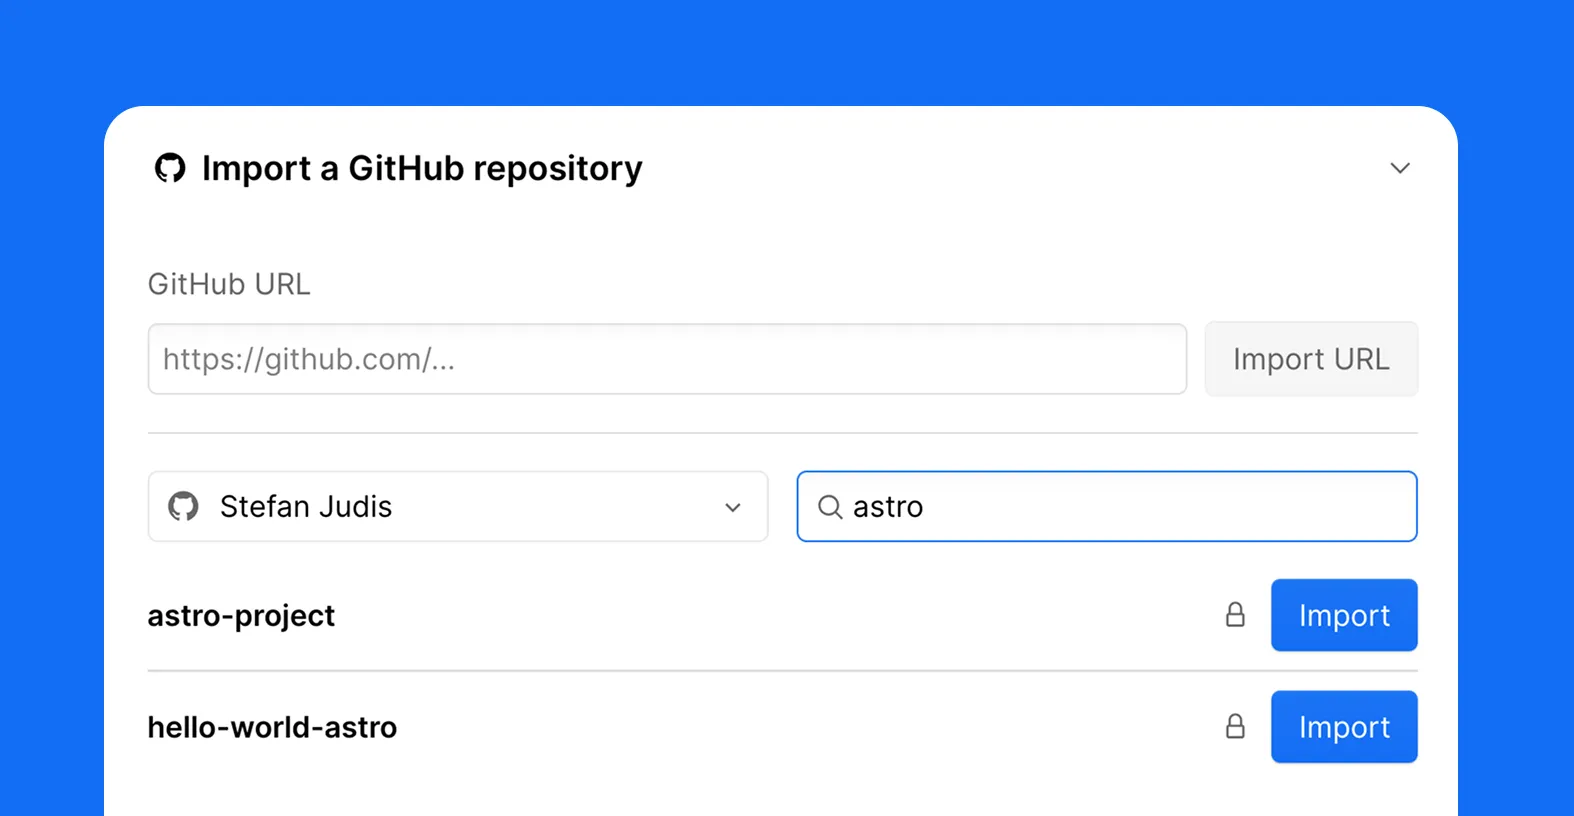Import the astro-project repository
This screenshot has width=1574, height=816.
pos(1344,615)
